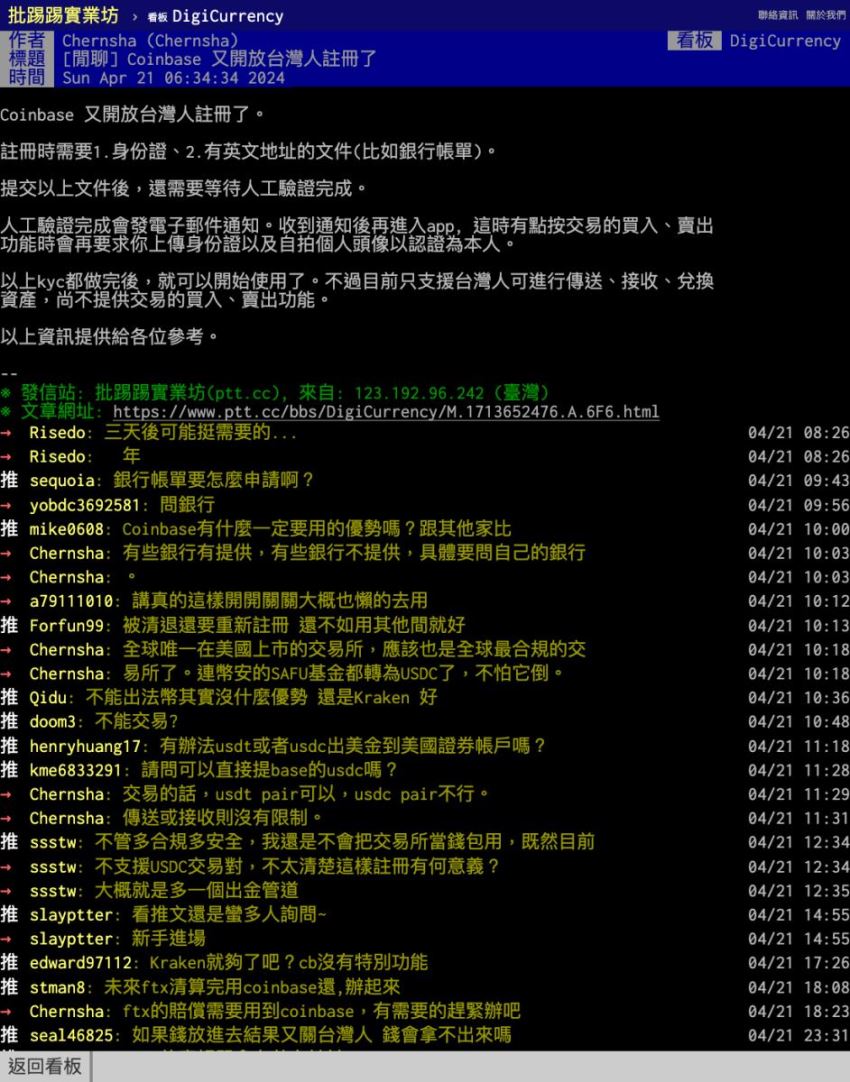Screen dimensions: 850x1082
Task: Click ssstw's comment '不支援USDC交易對'
Action: (297, 867)
